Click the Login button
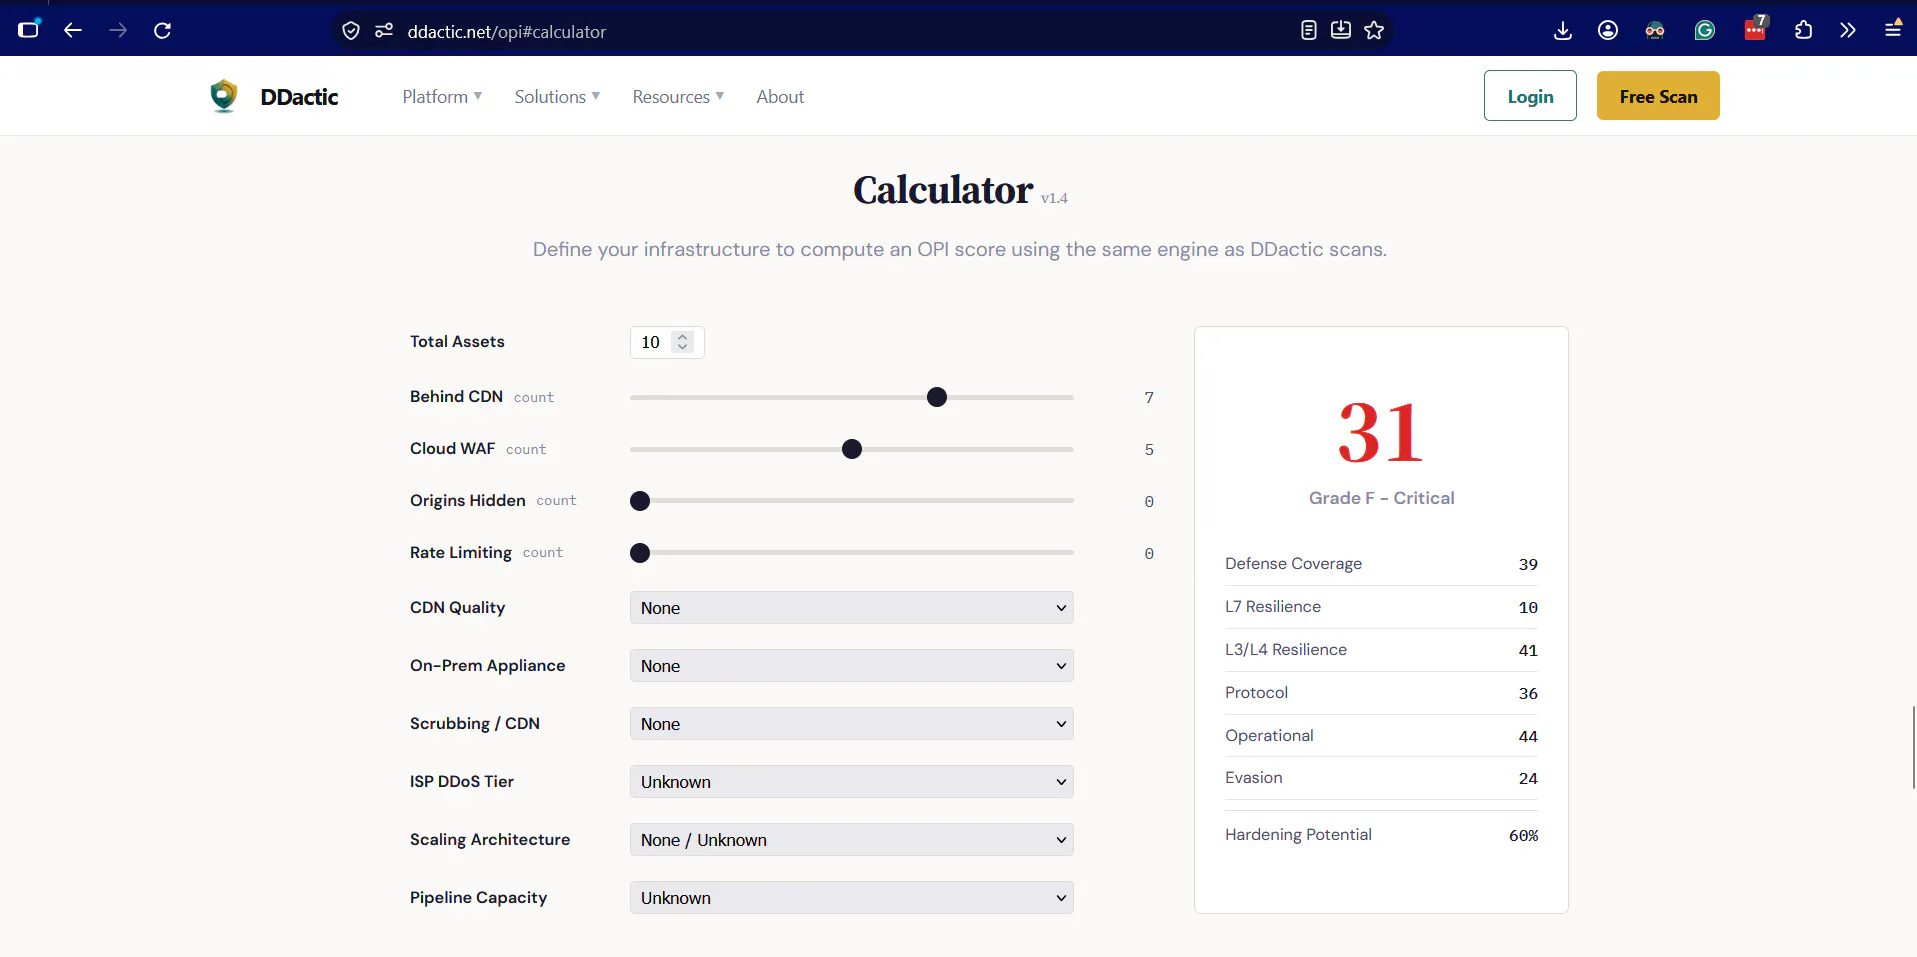The height and width of the screenshot is (957, 1917). (1530, 96)
